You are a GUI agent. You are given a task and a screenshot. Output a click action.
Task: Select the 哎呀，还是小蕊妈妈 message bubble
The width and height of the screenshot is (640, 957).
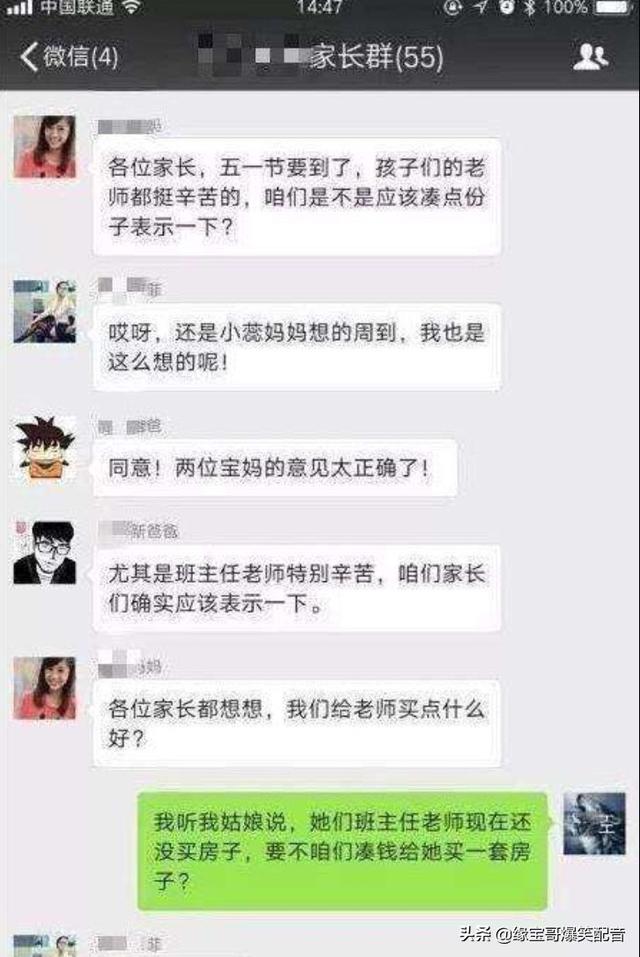297,347
